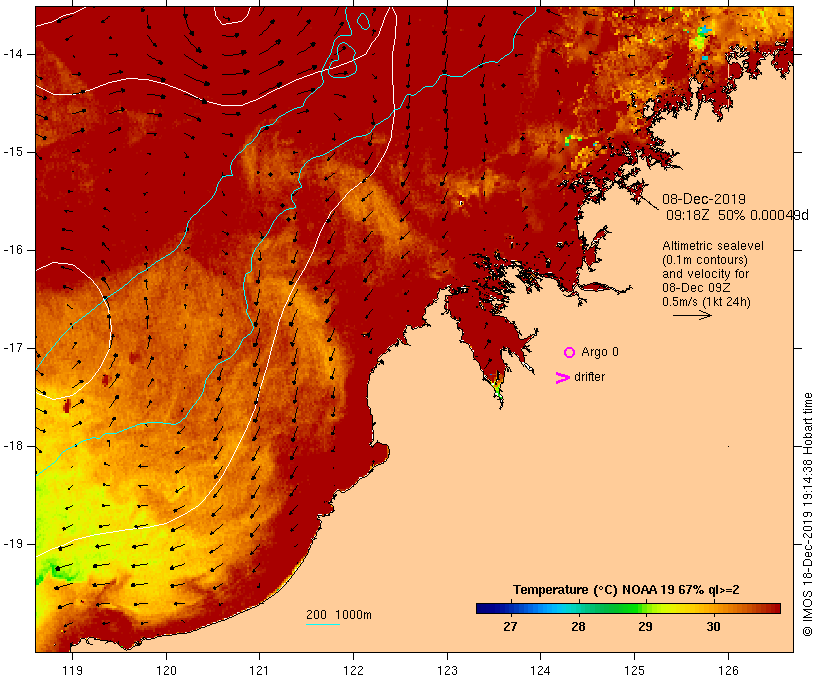Viewport: 820px width, 680px height.
Task: Click the 28 value on the temperature scale
Action: coord(578,627)
